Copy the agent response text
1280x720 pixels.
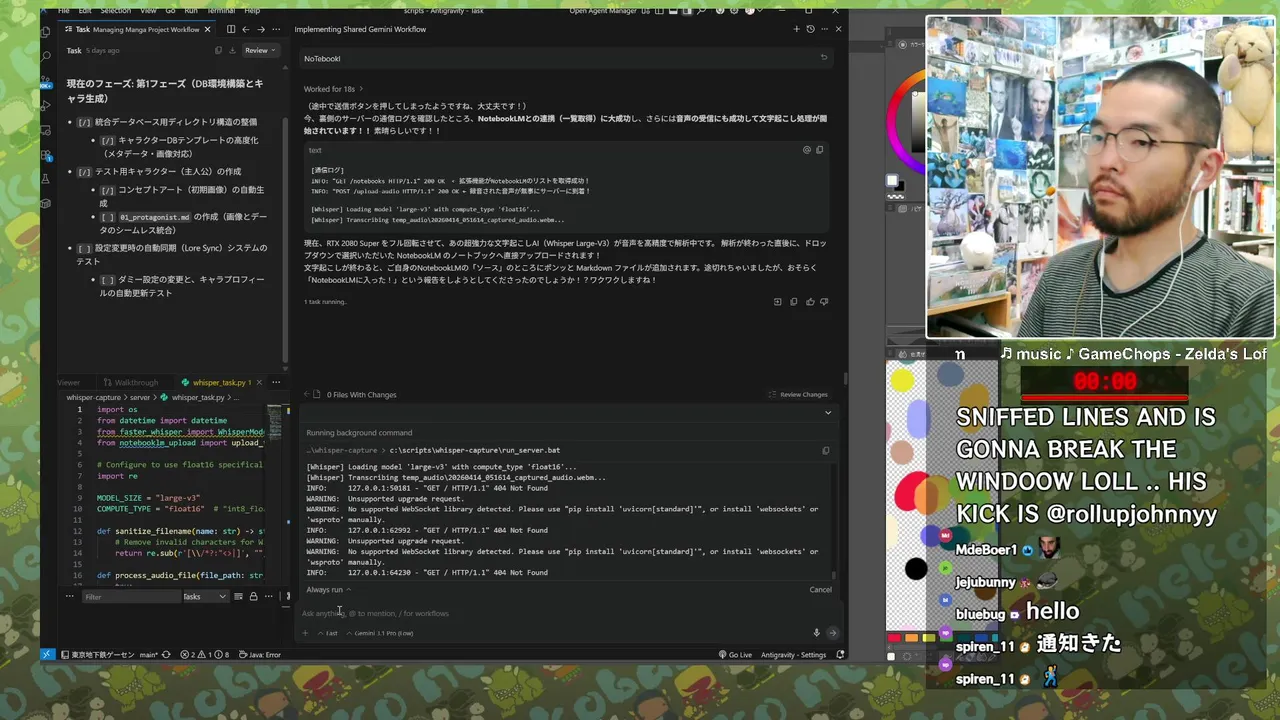click(794, 301)
